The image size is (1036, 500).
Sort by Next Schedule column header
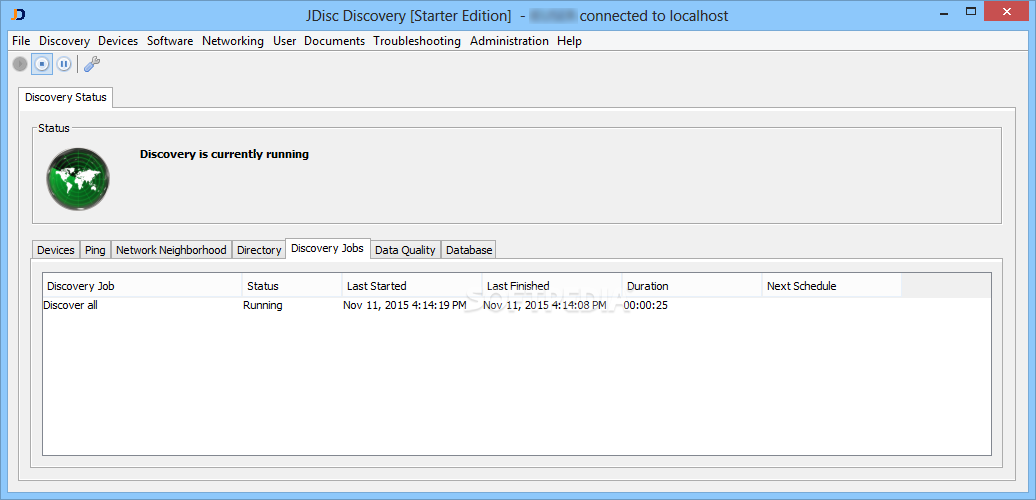831,286
